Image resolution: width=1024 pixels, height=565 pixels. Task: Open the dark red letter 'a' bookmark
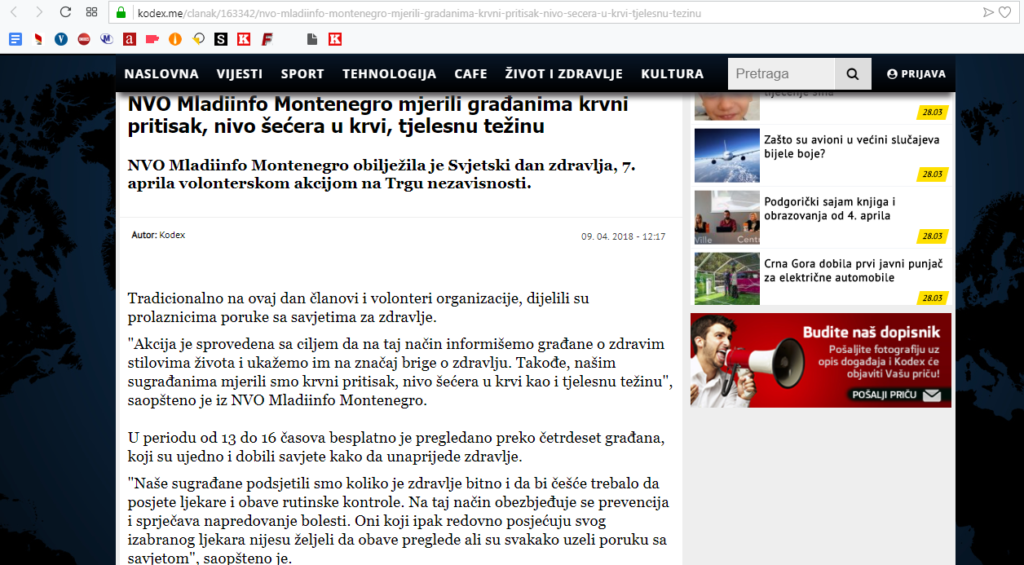click(129, 39)
